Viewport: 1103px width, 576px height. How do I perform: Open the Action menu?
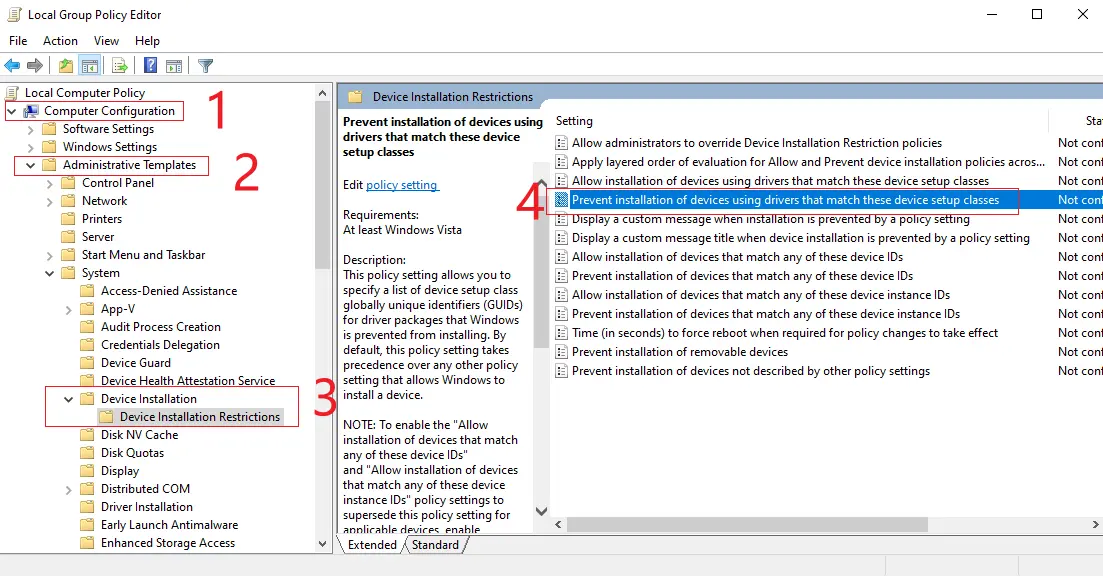click(x=60, y=40)
